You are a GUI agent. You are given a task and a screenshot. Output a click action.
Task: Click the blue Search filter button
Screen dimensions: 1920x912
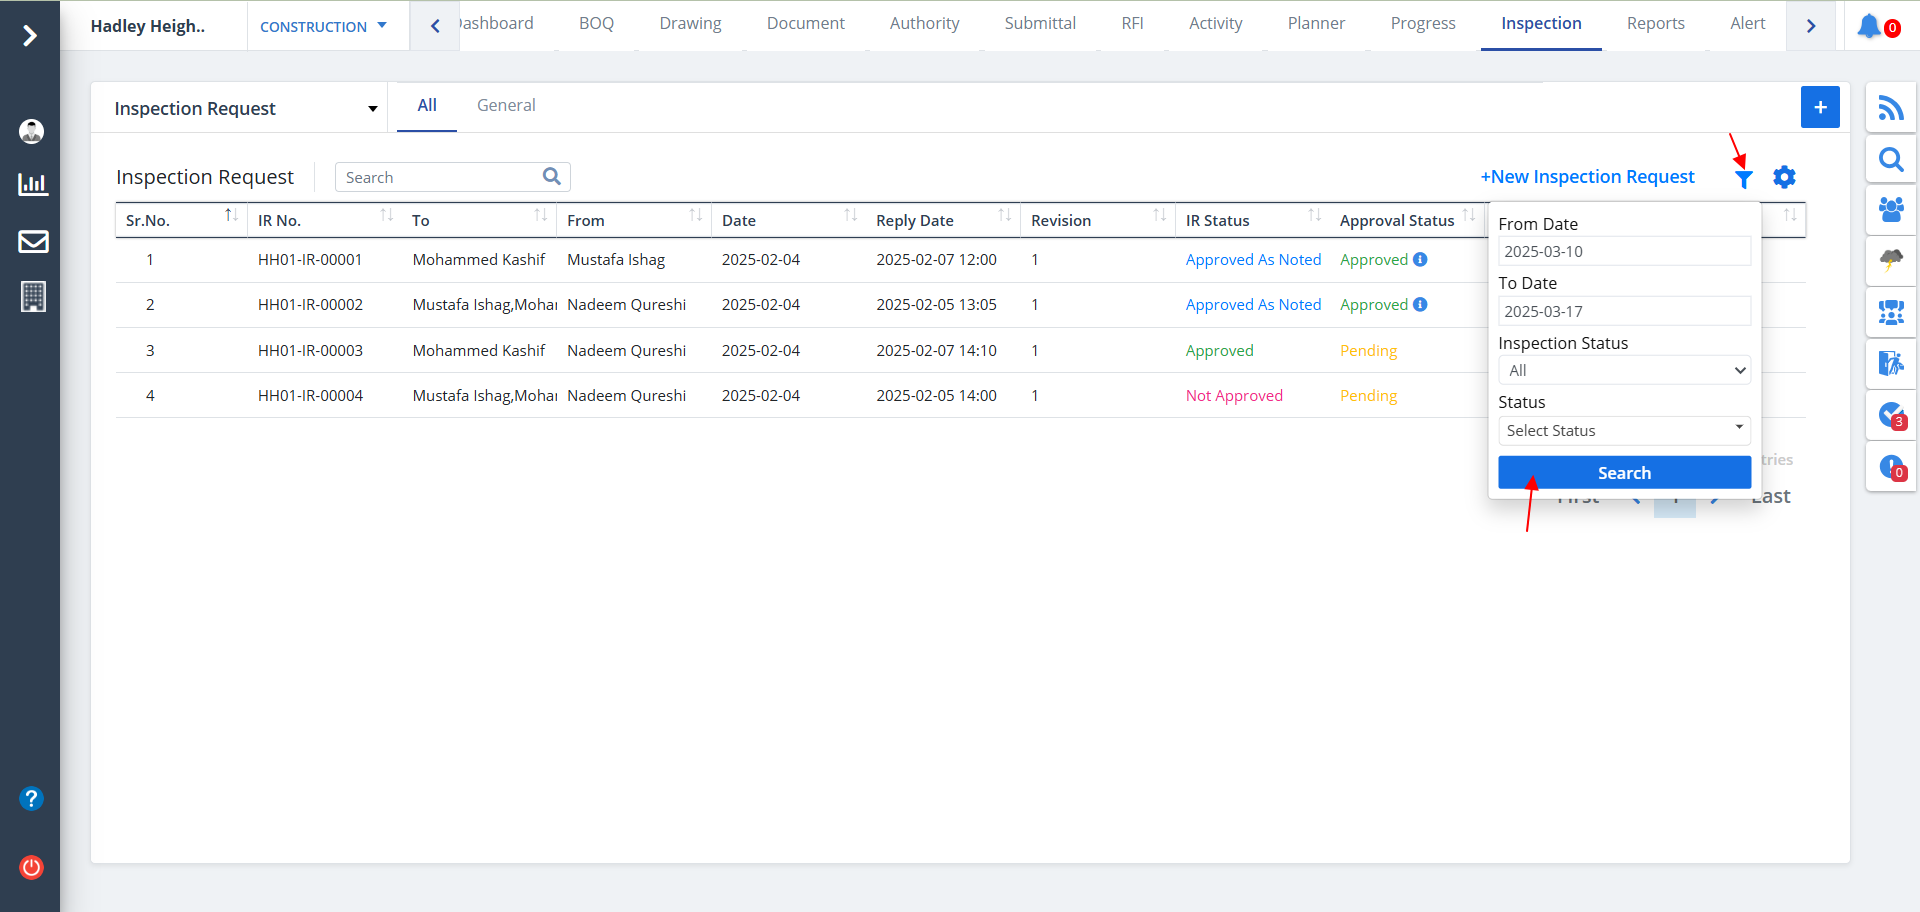coord(1624,473)
